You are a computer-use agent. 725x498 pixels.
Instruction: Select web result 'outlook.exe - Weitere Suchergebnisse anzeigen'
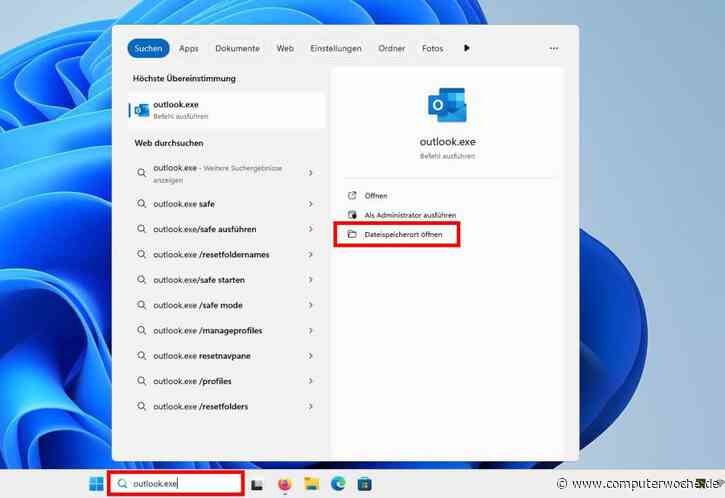(x=227, y=173)
